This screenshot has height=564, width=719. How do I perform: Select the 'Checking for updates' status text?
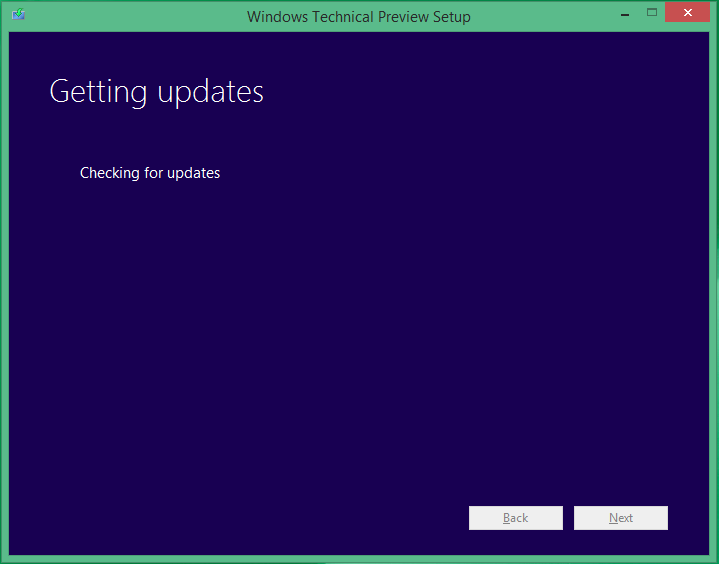[x=150, y=173]
